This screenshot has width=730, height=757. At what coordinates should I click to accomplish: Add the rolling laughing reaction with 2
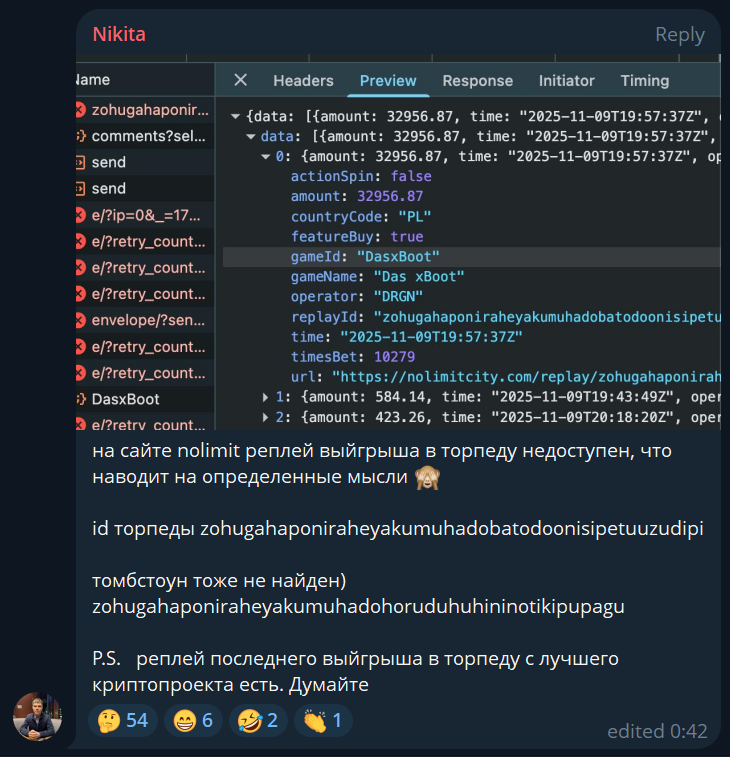click(258, 720)
